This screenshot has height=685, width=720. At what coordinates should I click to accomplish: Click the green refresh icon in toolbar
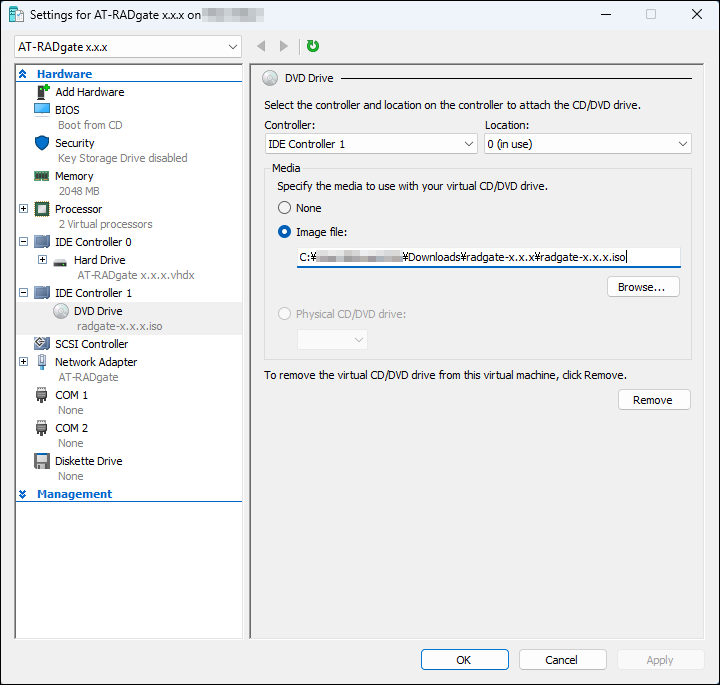(x=313, y=46)
